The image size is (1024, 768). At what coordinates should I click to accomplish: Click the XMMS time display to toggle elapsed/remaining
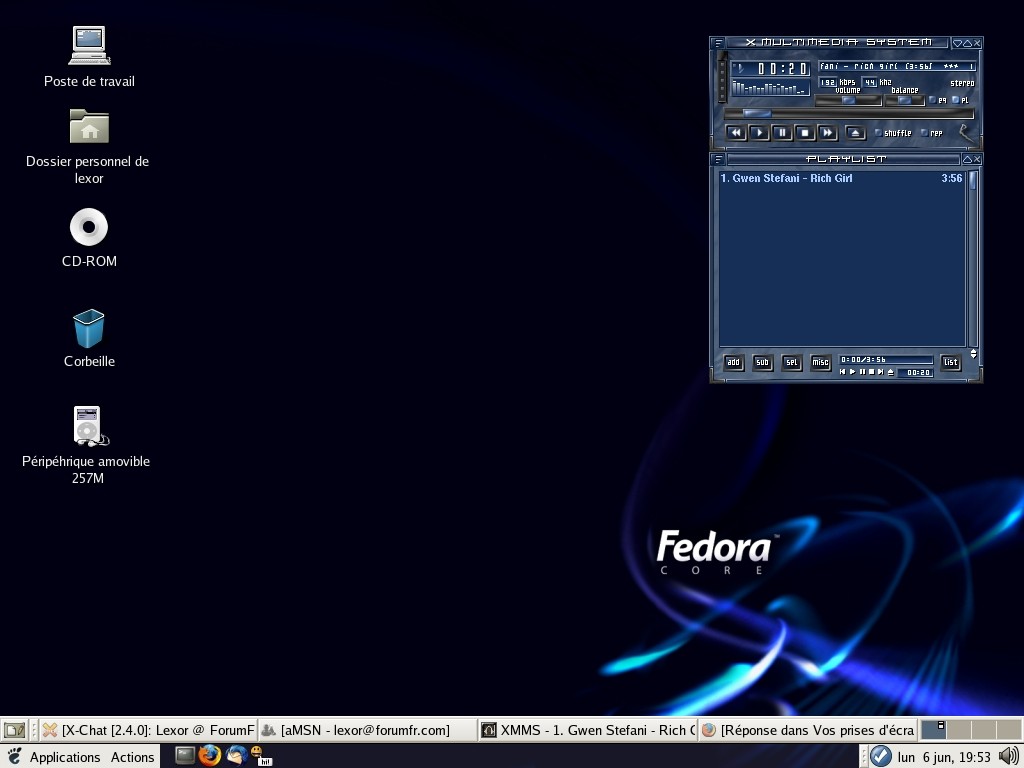click(771, 68)
